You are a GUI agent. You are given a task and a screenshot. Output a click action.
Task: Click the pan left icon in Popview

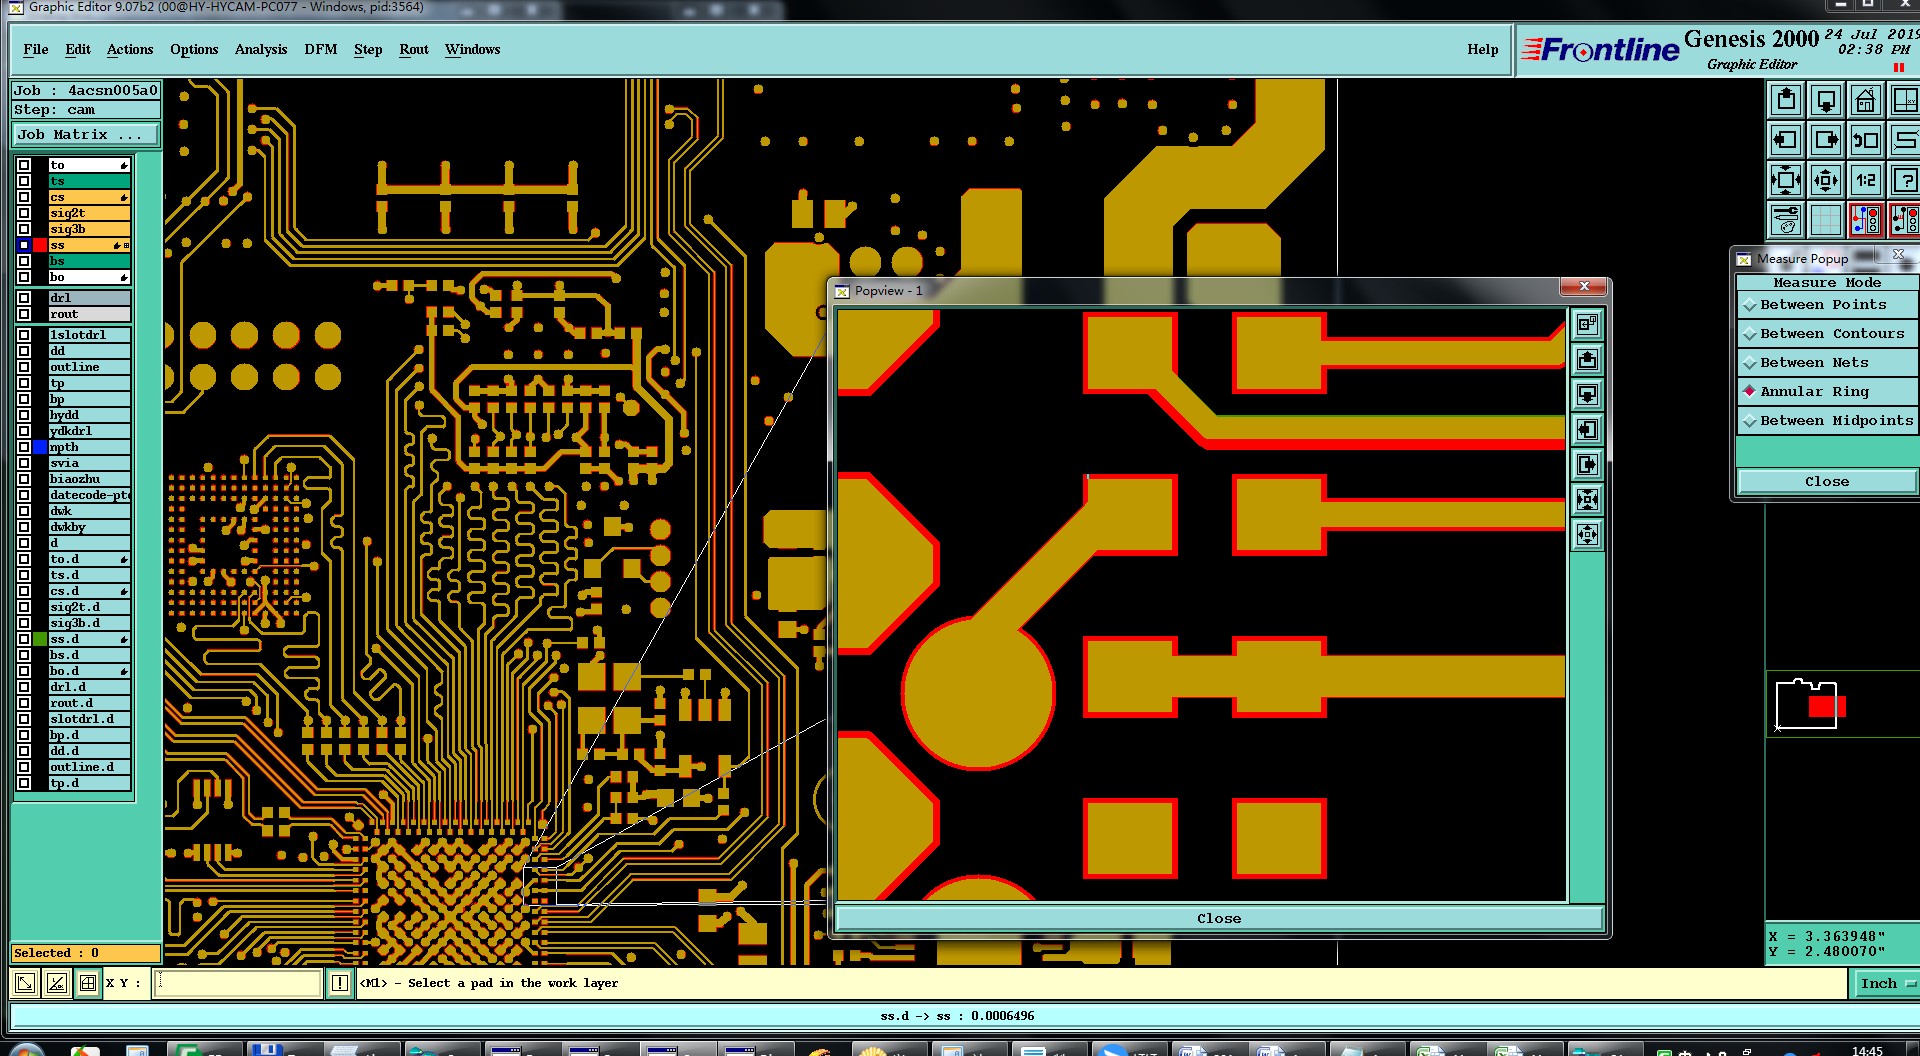[1587, 429]
